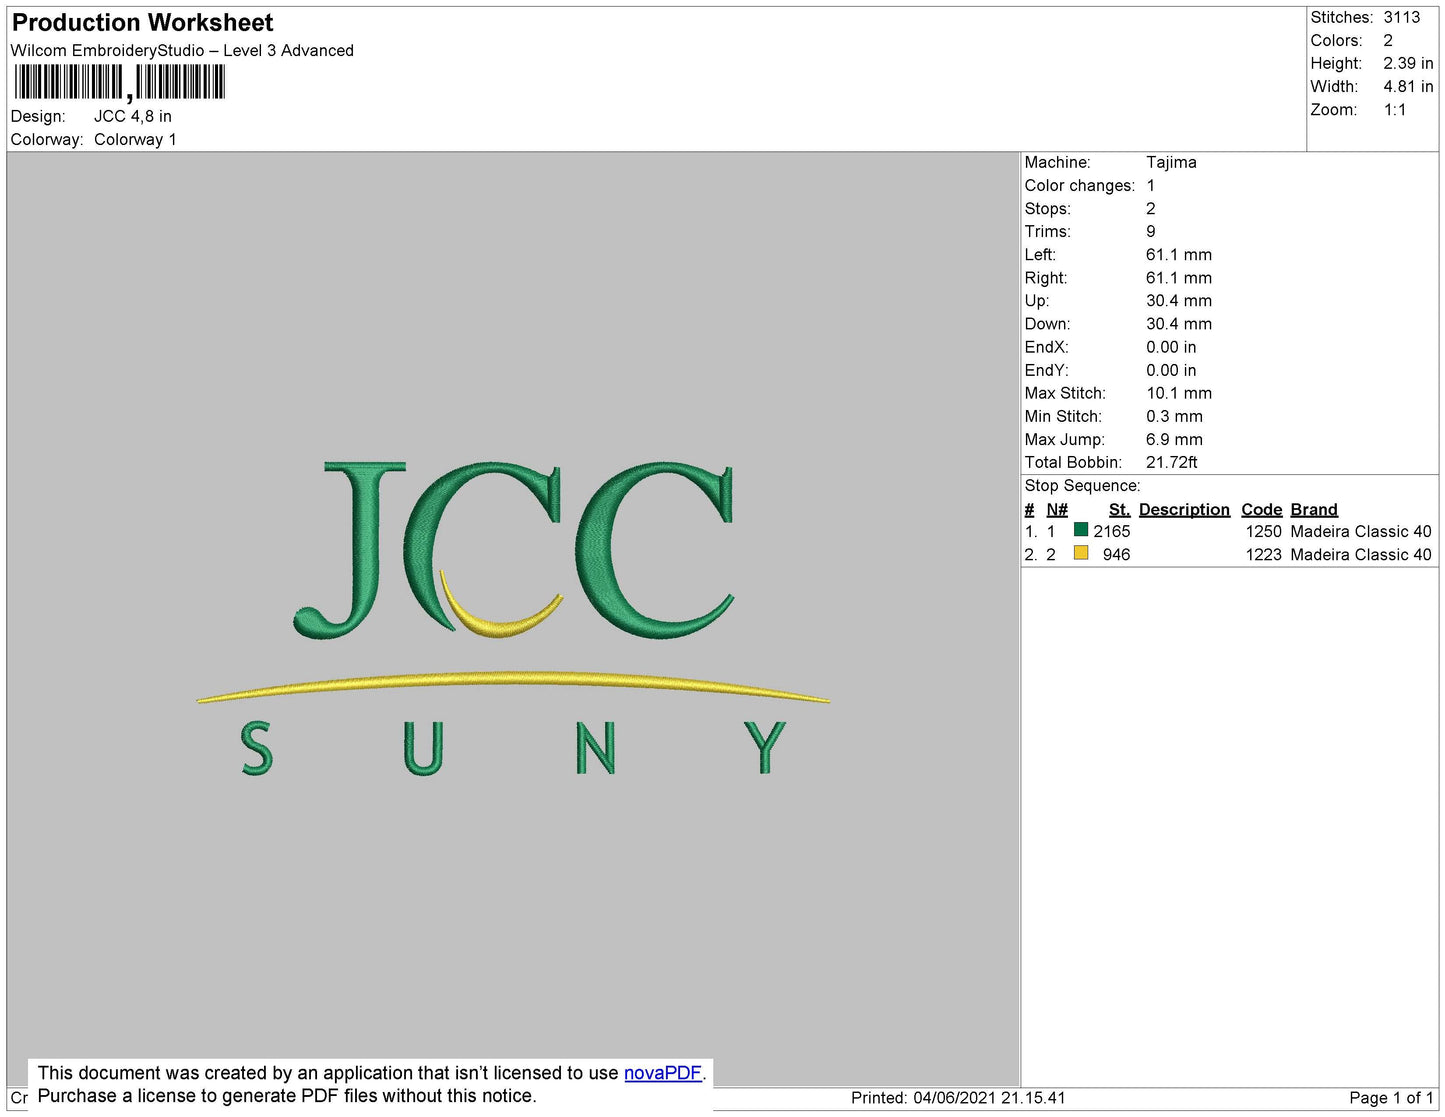Click the Zoom value 1:1
The height and width of the screenshot is (1117, 1445).
pos(1395,110)
